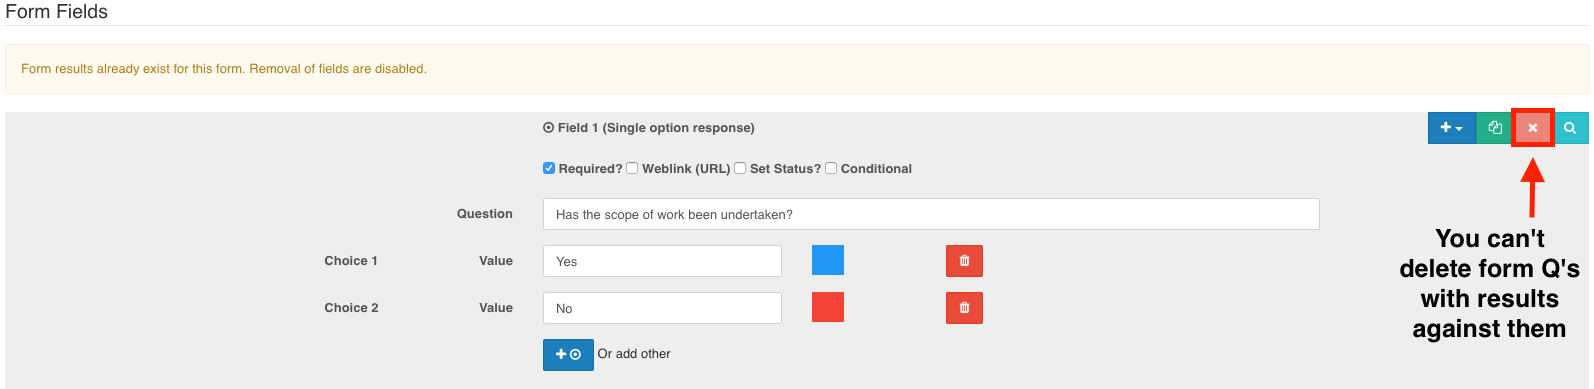Screen dimensions: 1594x389
Task: Click the green duplicate field icon
Action: [x=1494, y=128]
